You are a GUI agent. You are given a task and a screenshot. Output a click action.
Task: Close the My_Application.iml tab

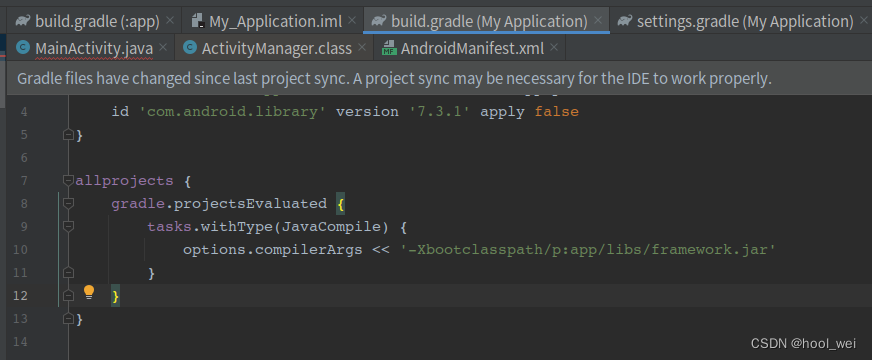pos(351,21)
